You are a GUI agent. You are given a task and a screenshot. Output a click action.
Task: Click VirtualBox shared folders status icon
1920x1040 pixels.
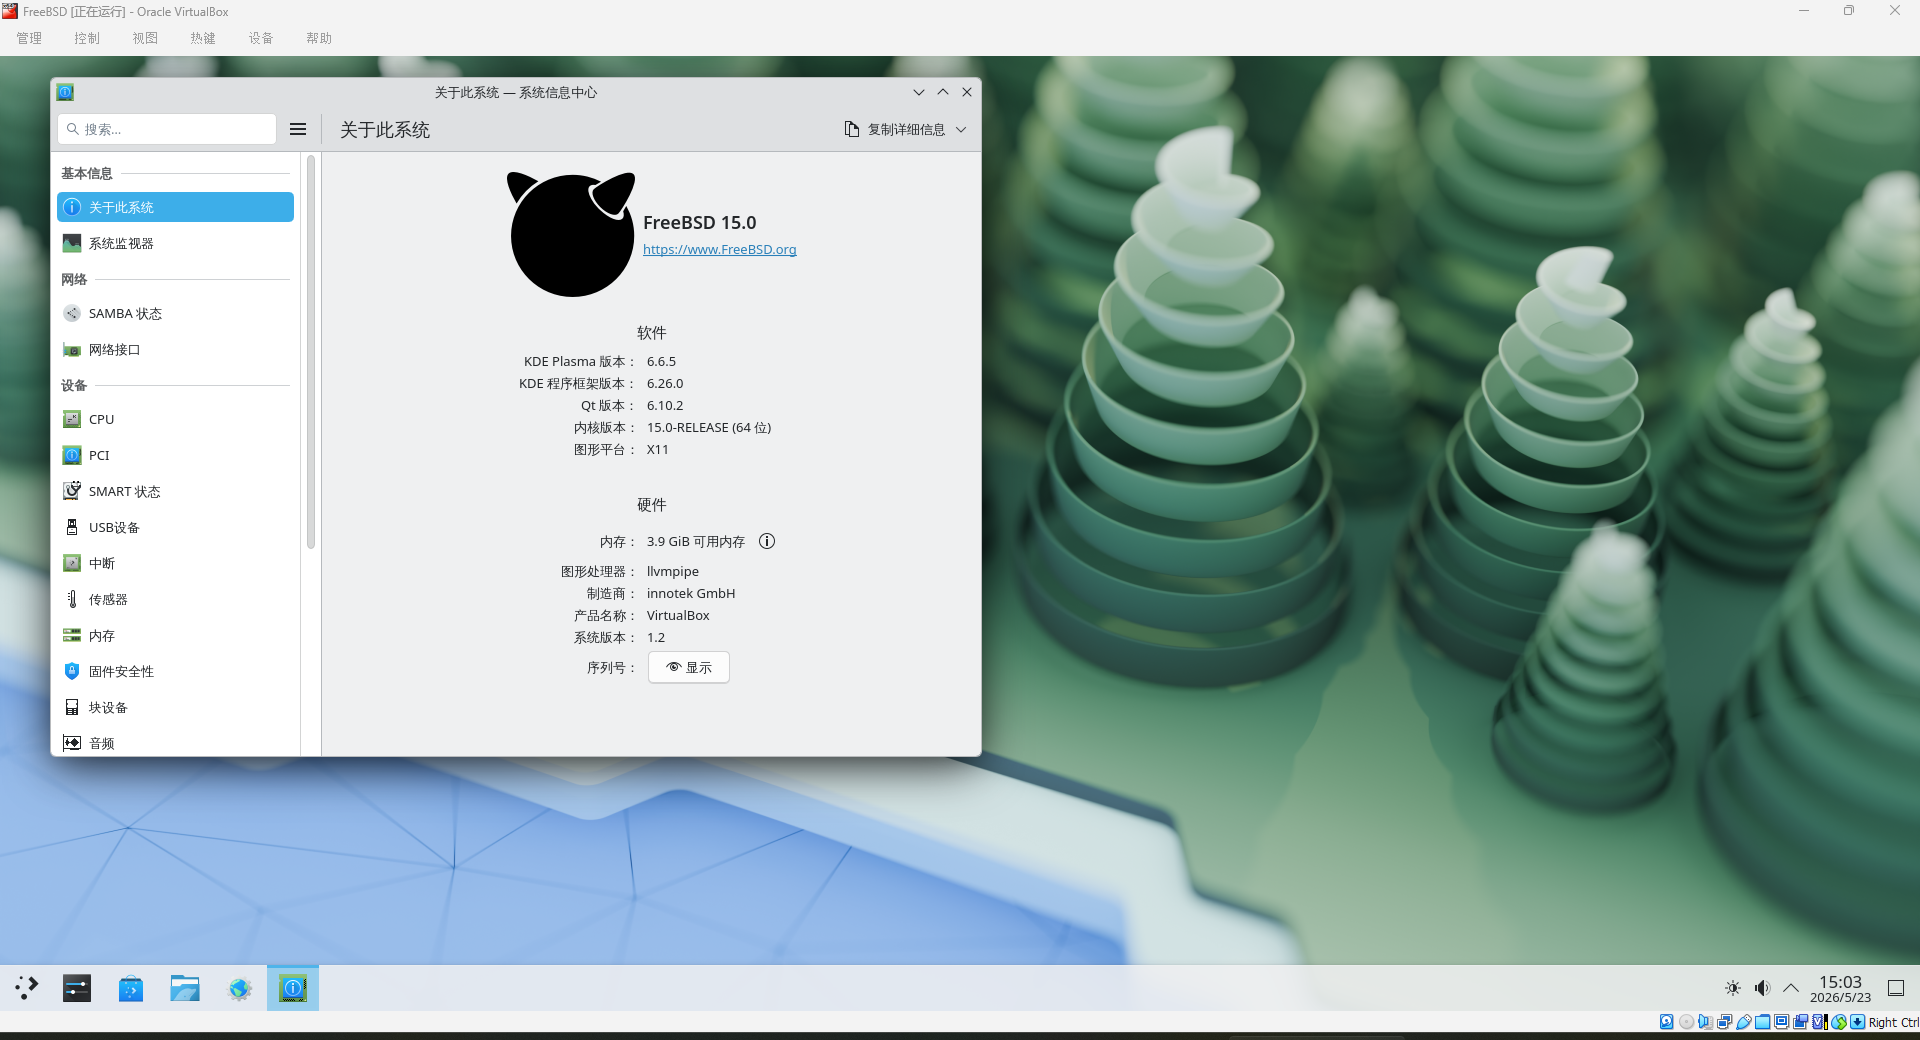click(1762, 1022)
